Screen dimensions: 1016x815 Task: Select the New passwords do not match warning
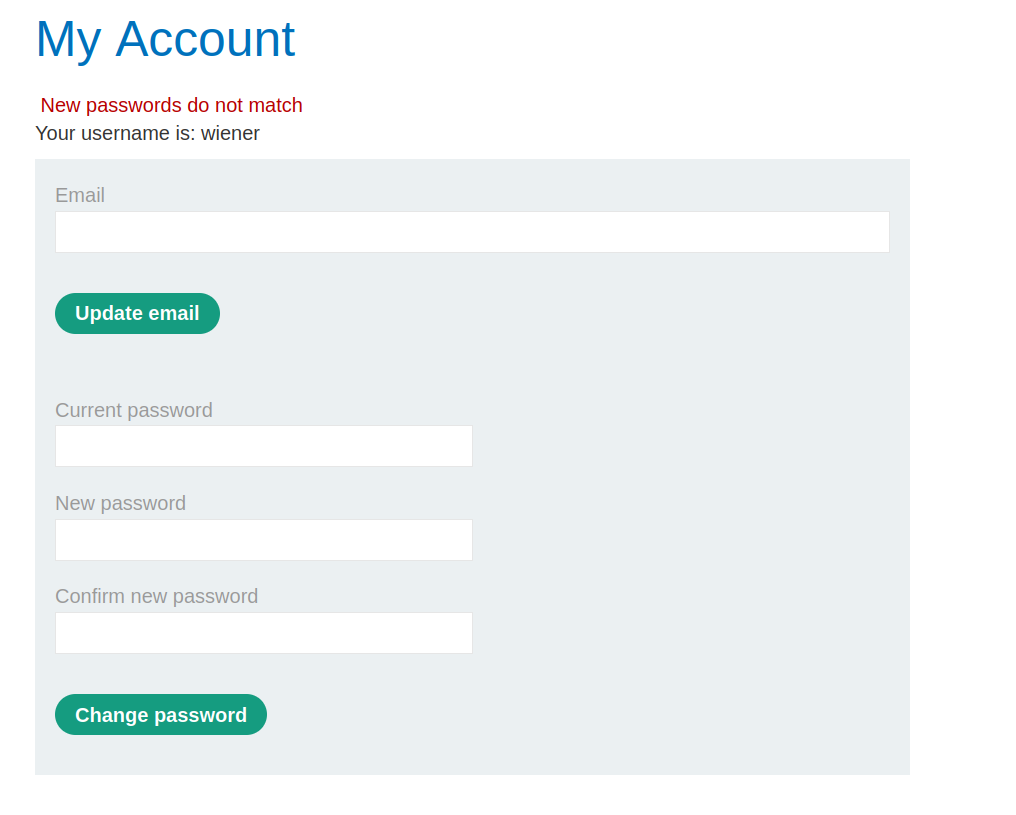point(170,104)
